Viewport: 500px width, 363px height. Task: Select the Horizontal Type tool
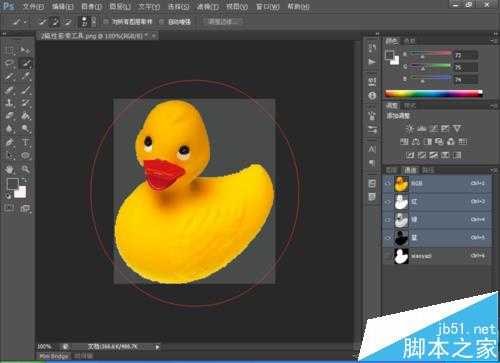coord(25,142)
